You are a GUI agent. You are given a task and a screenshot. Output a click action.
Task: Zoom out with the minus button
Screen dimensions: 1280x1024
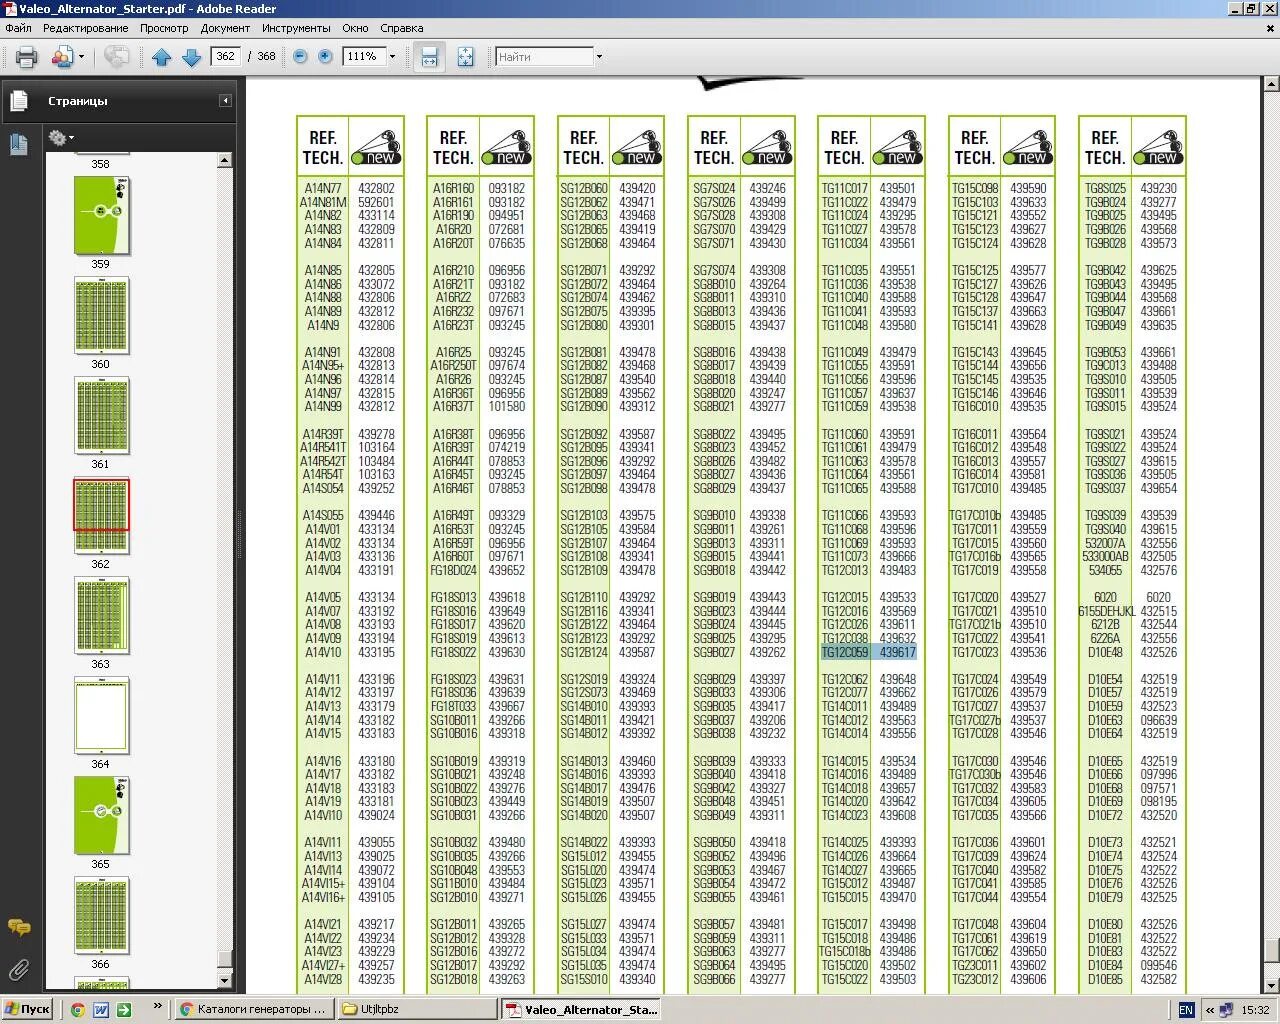click(x=300, y=57)
